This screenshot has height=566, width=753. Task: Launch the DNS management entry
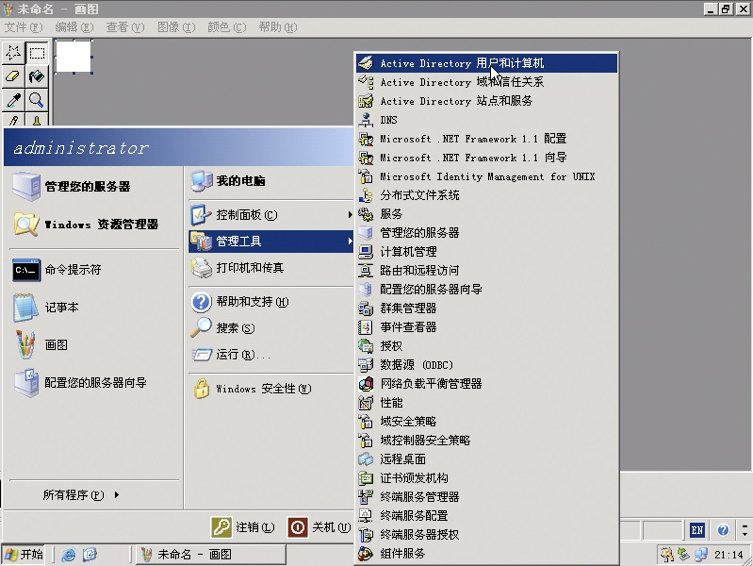coord(486,120)
